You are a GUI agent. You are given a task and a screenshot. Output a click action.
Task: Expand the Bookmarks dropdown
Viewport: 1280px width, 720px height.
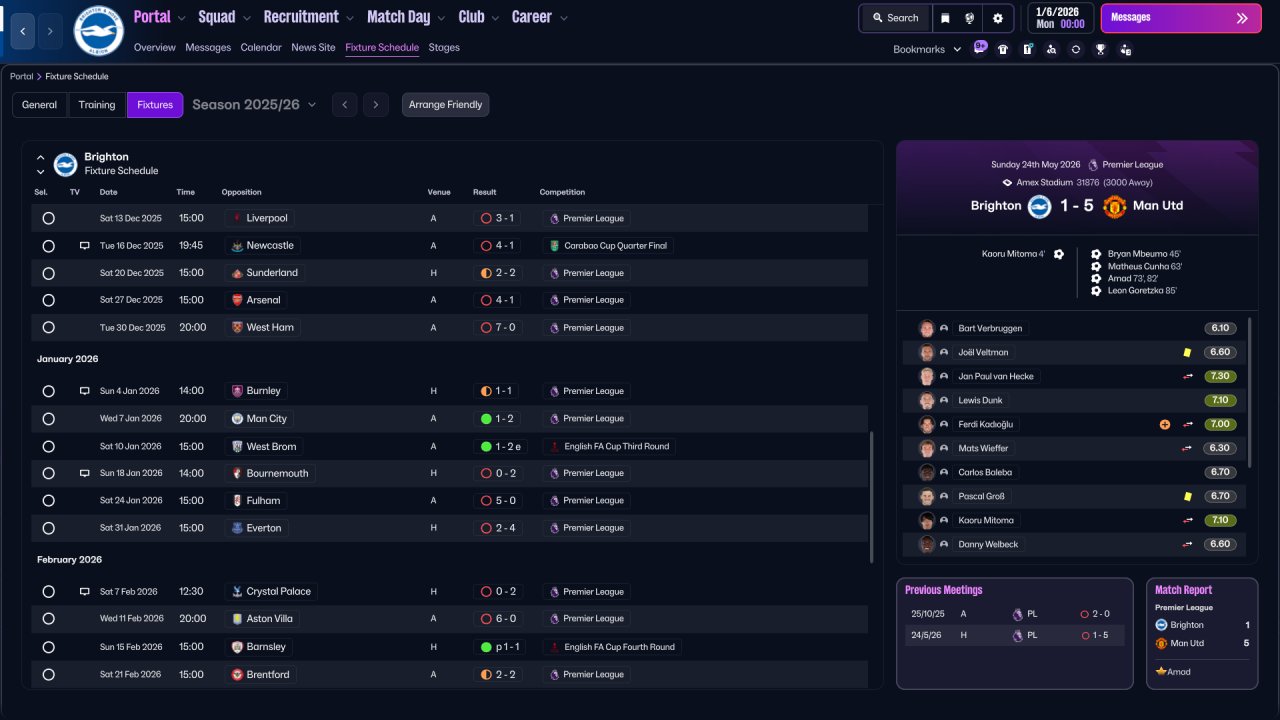(927, 49)
